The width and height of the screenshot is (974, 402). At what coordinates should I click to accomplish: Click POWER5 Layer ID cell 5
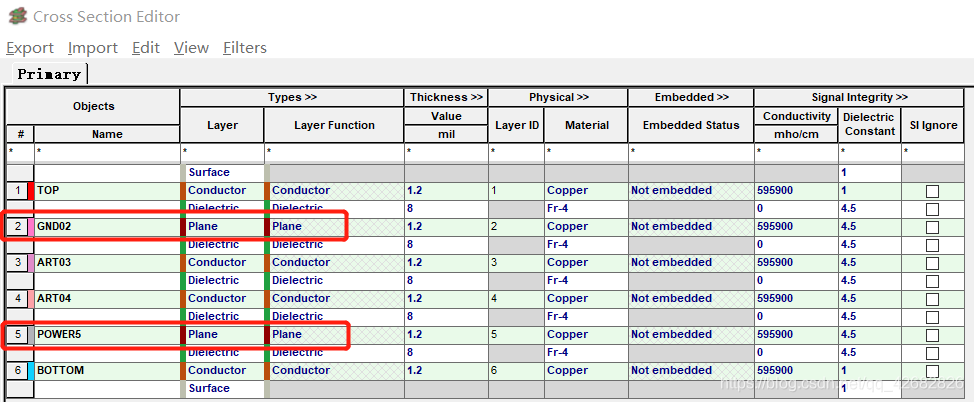pyautogui.click(x=517, y=334)
